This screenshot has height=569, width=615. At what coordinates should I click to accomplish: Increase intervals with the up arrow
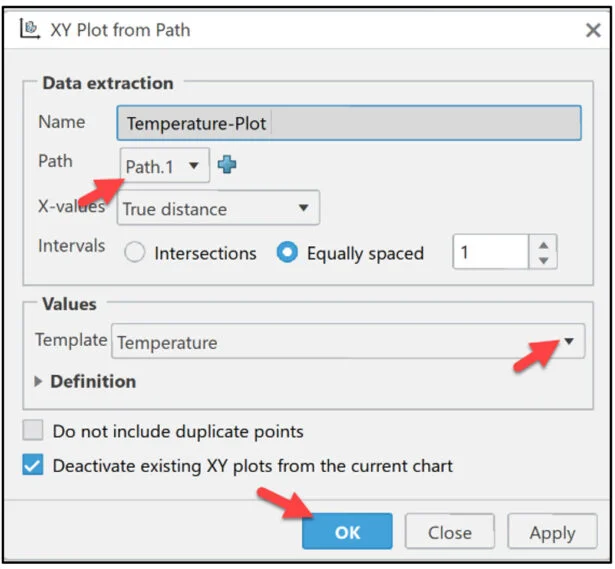click(x=543, y=244)
